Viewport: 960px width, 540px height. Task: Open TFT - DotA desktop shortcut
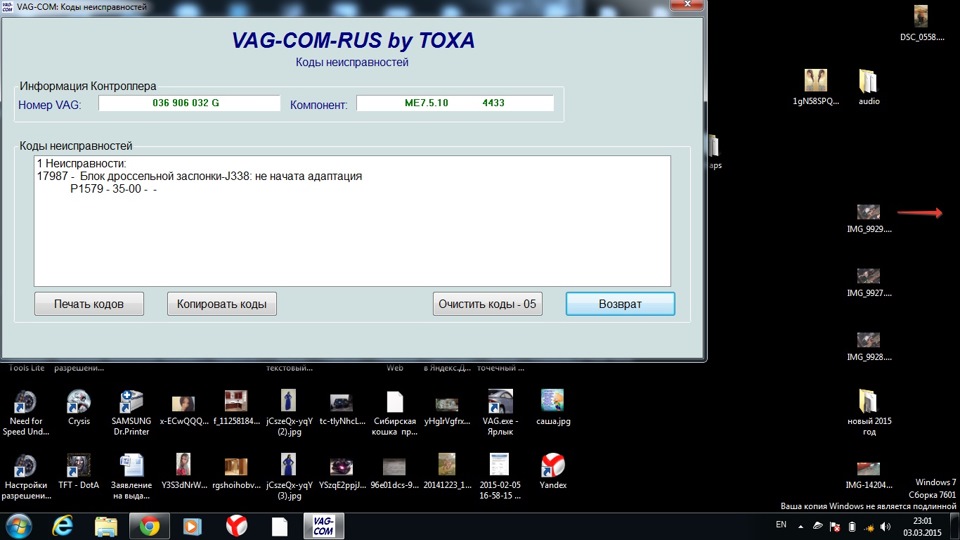click(78, 472)
